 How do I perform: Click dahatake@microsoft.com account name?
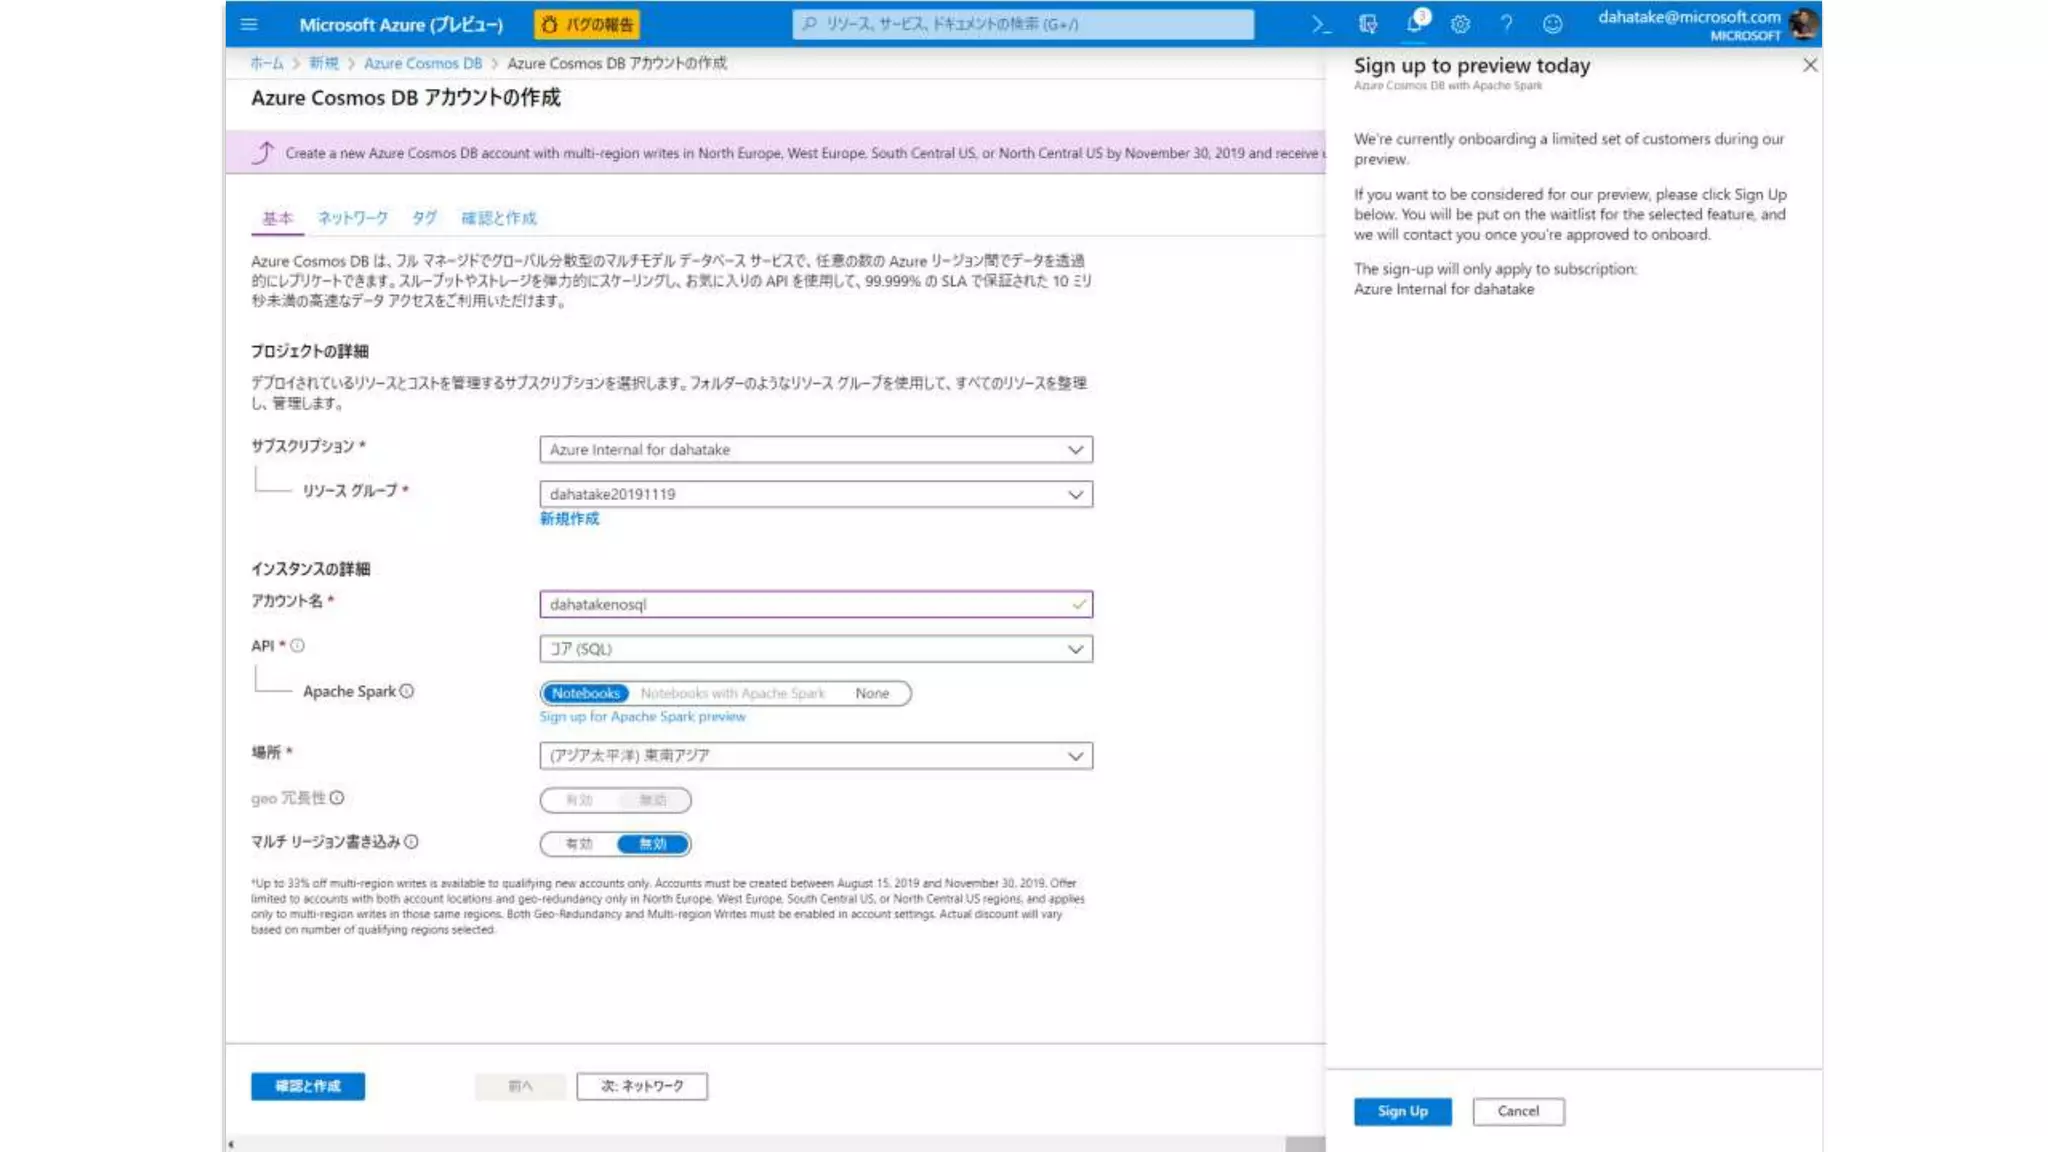pyautogui.click(x=1689, y=16)
